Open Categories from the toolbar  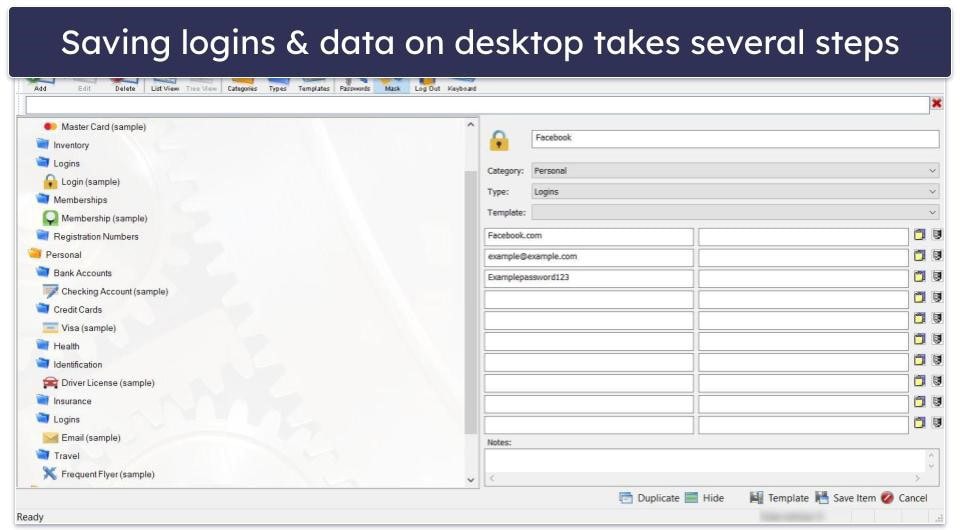click(x=242, y=84)
